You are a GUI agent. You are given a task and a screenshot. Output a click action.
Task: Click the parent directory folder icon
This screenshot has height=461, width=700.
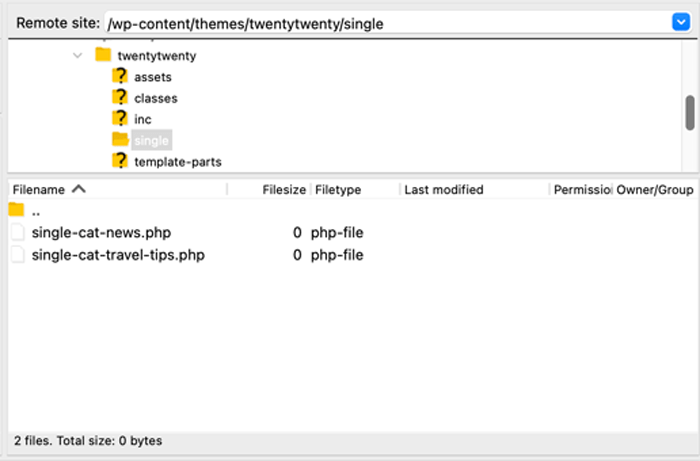(x=16, y=211)
